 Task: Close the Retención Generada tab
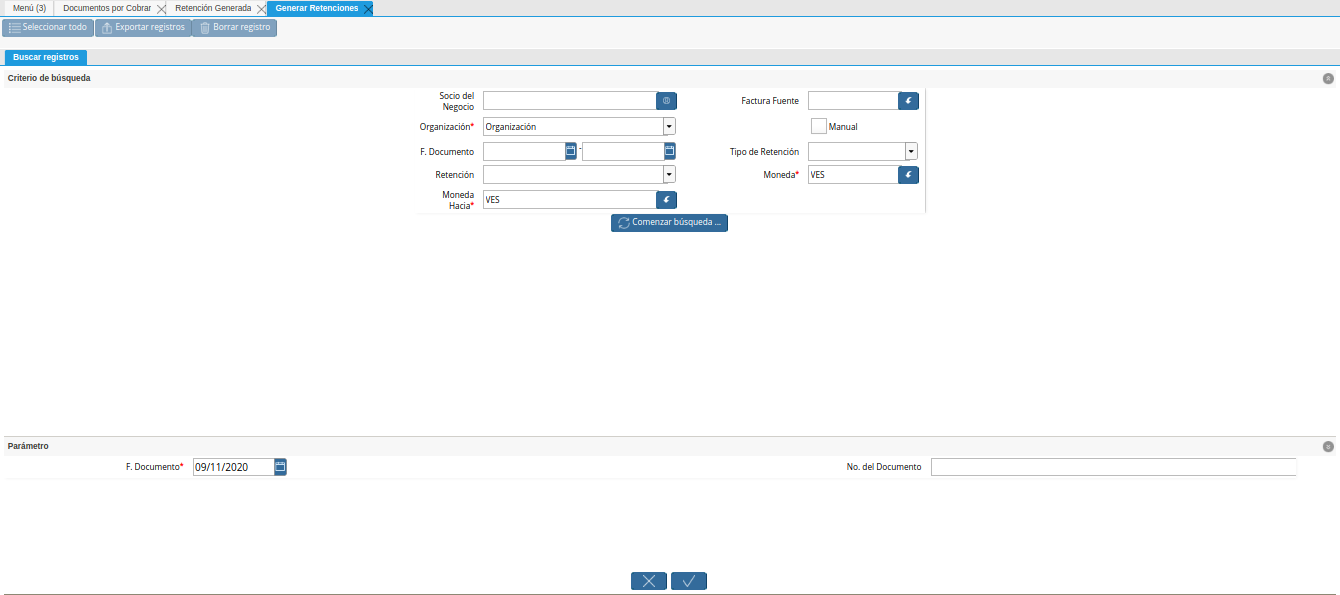261,8
